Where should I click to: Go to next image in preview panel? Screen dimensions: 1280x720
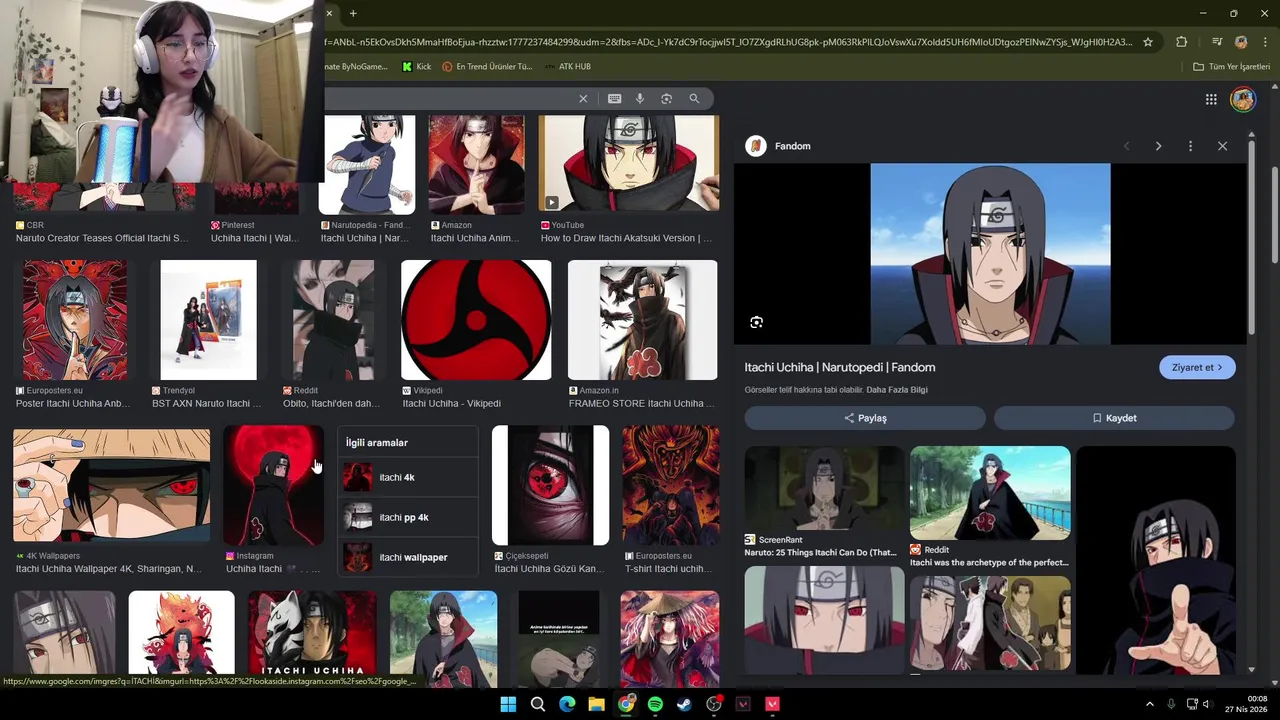point(1158,146)
